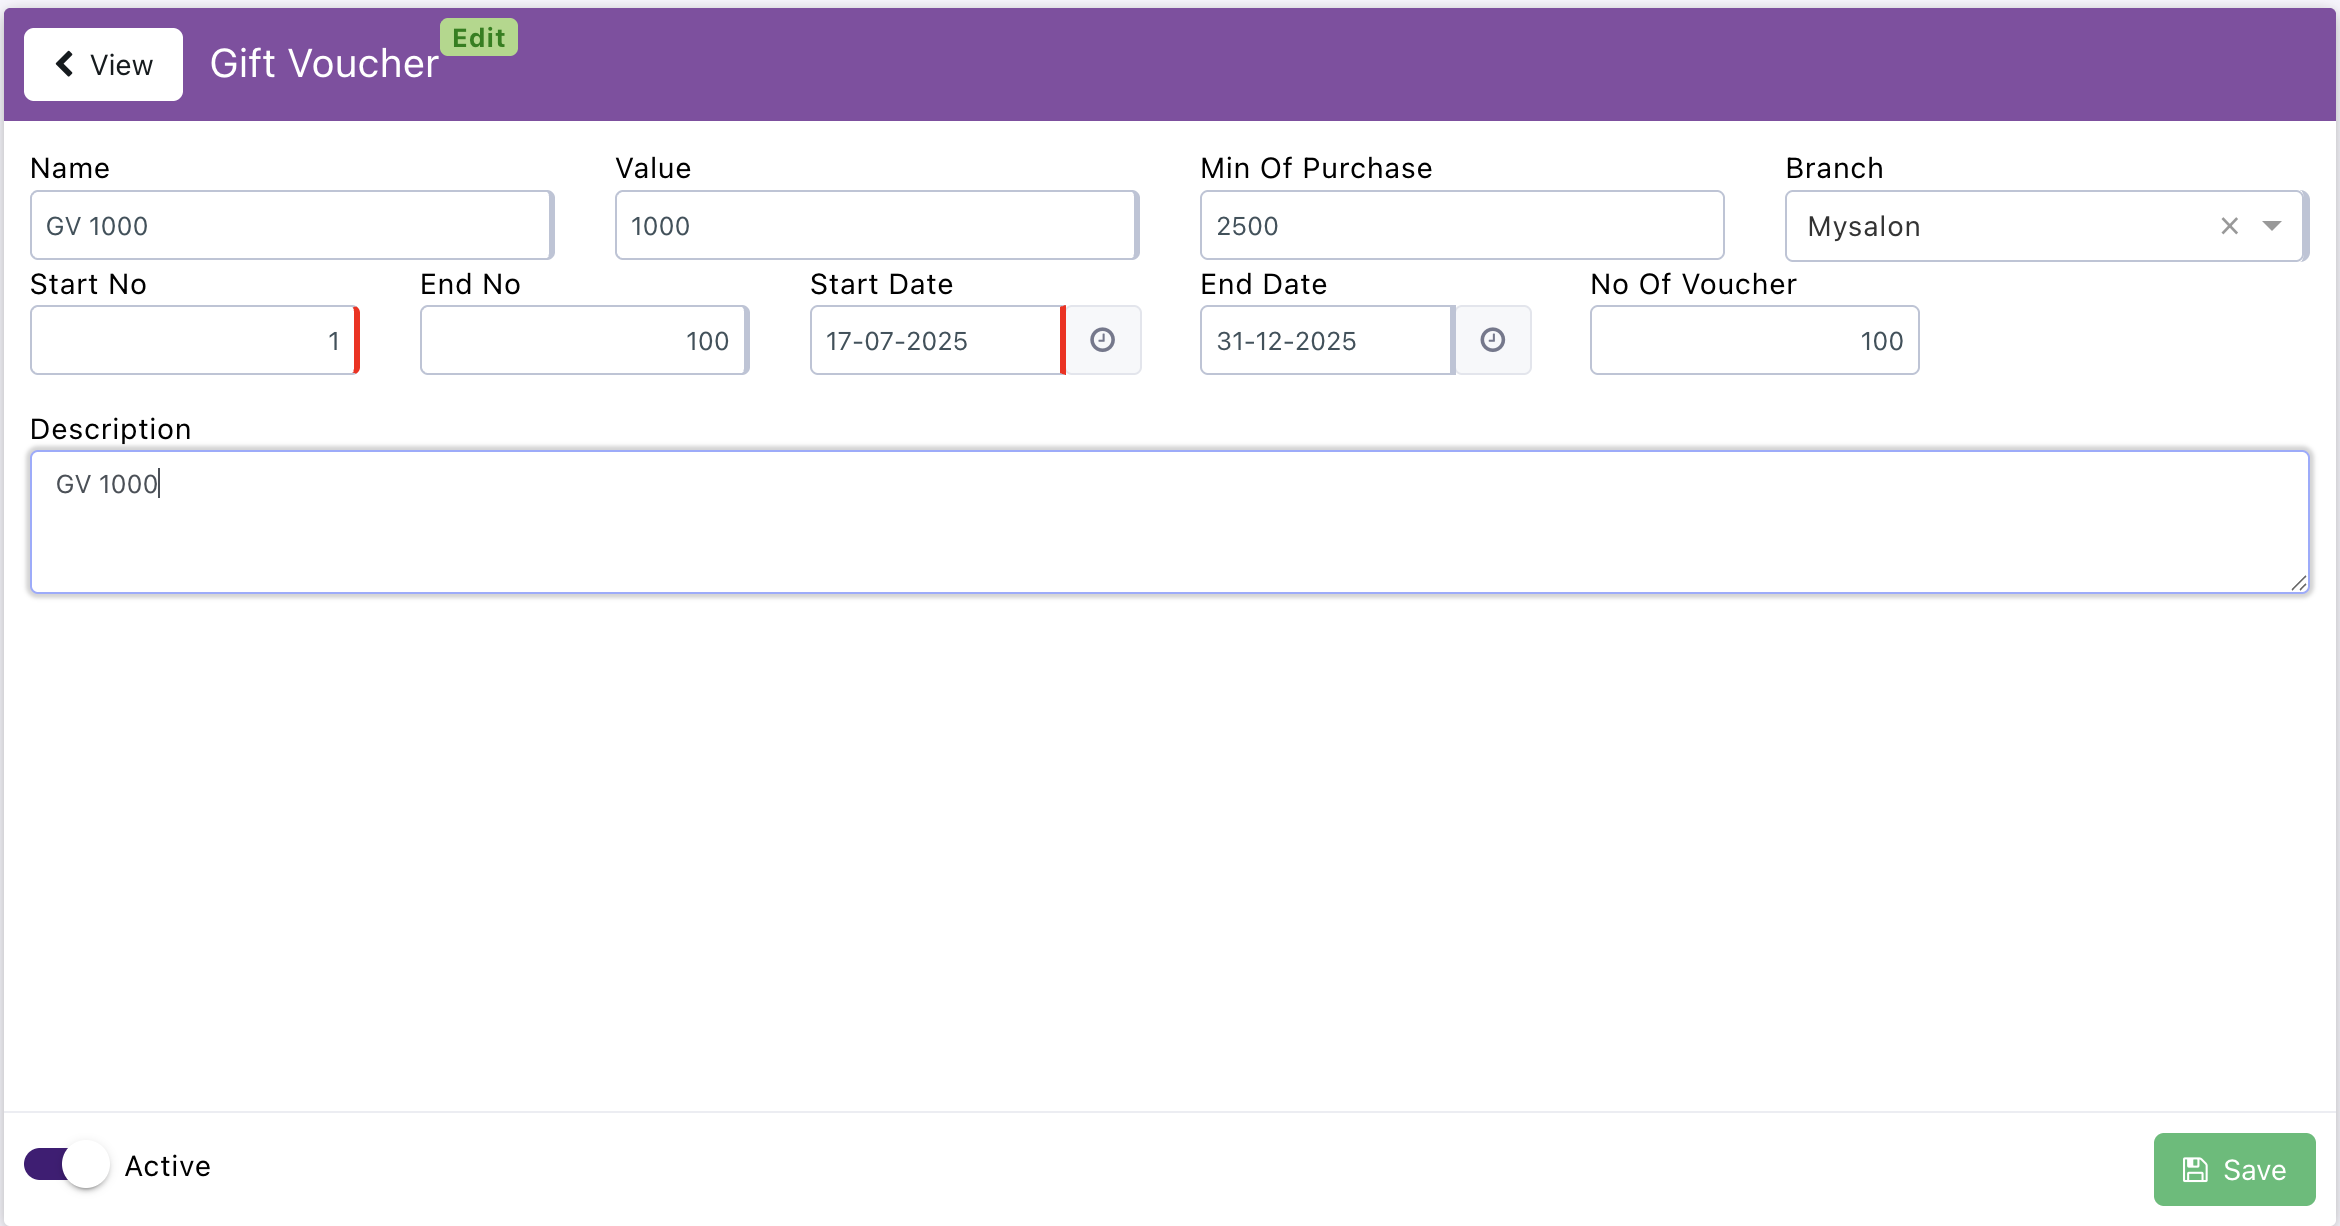Image resolution: width=2340 pixels, height=1226 pixels.
Task: Expand the Branch dropdown arrow
Action: tap(2272, 226)
